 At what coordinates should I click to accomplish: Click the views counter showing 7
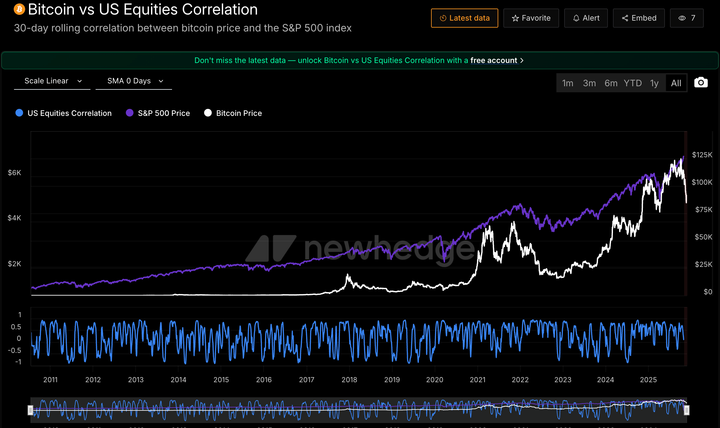(687, 18)
